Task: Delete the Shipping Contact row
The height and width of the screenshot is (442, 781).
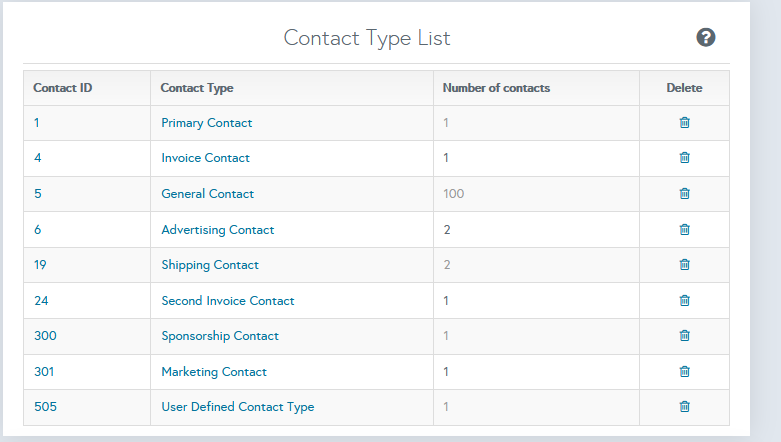Action: pyautogui.click(x=684, y=265)
